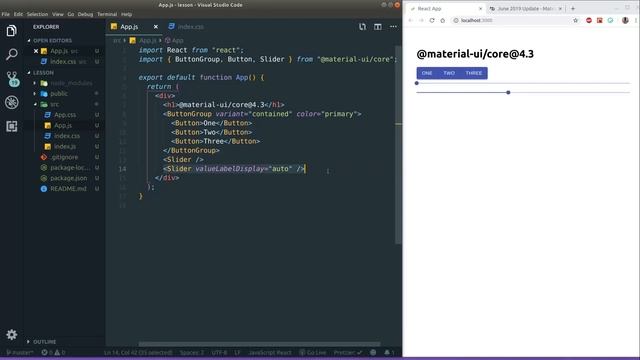The height and width of the screenshot is (360, 640).
Task: Click the red adblock extension icon
Action: point(589,20)
